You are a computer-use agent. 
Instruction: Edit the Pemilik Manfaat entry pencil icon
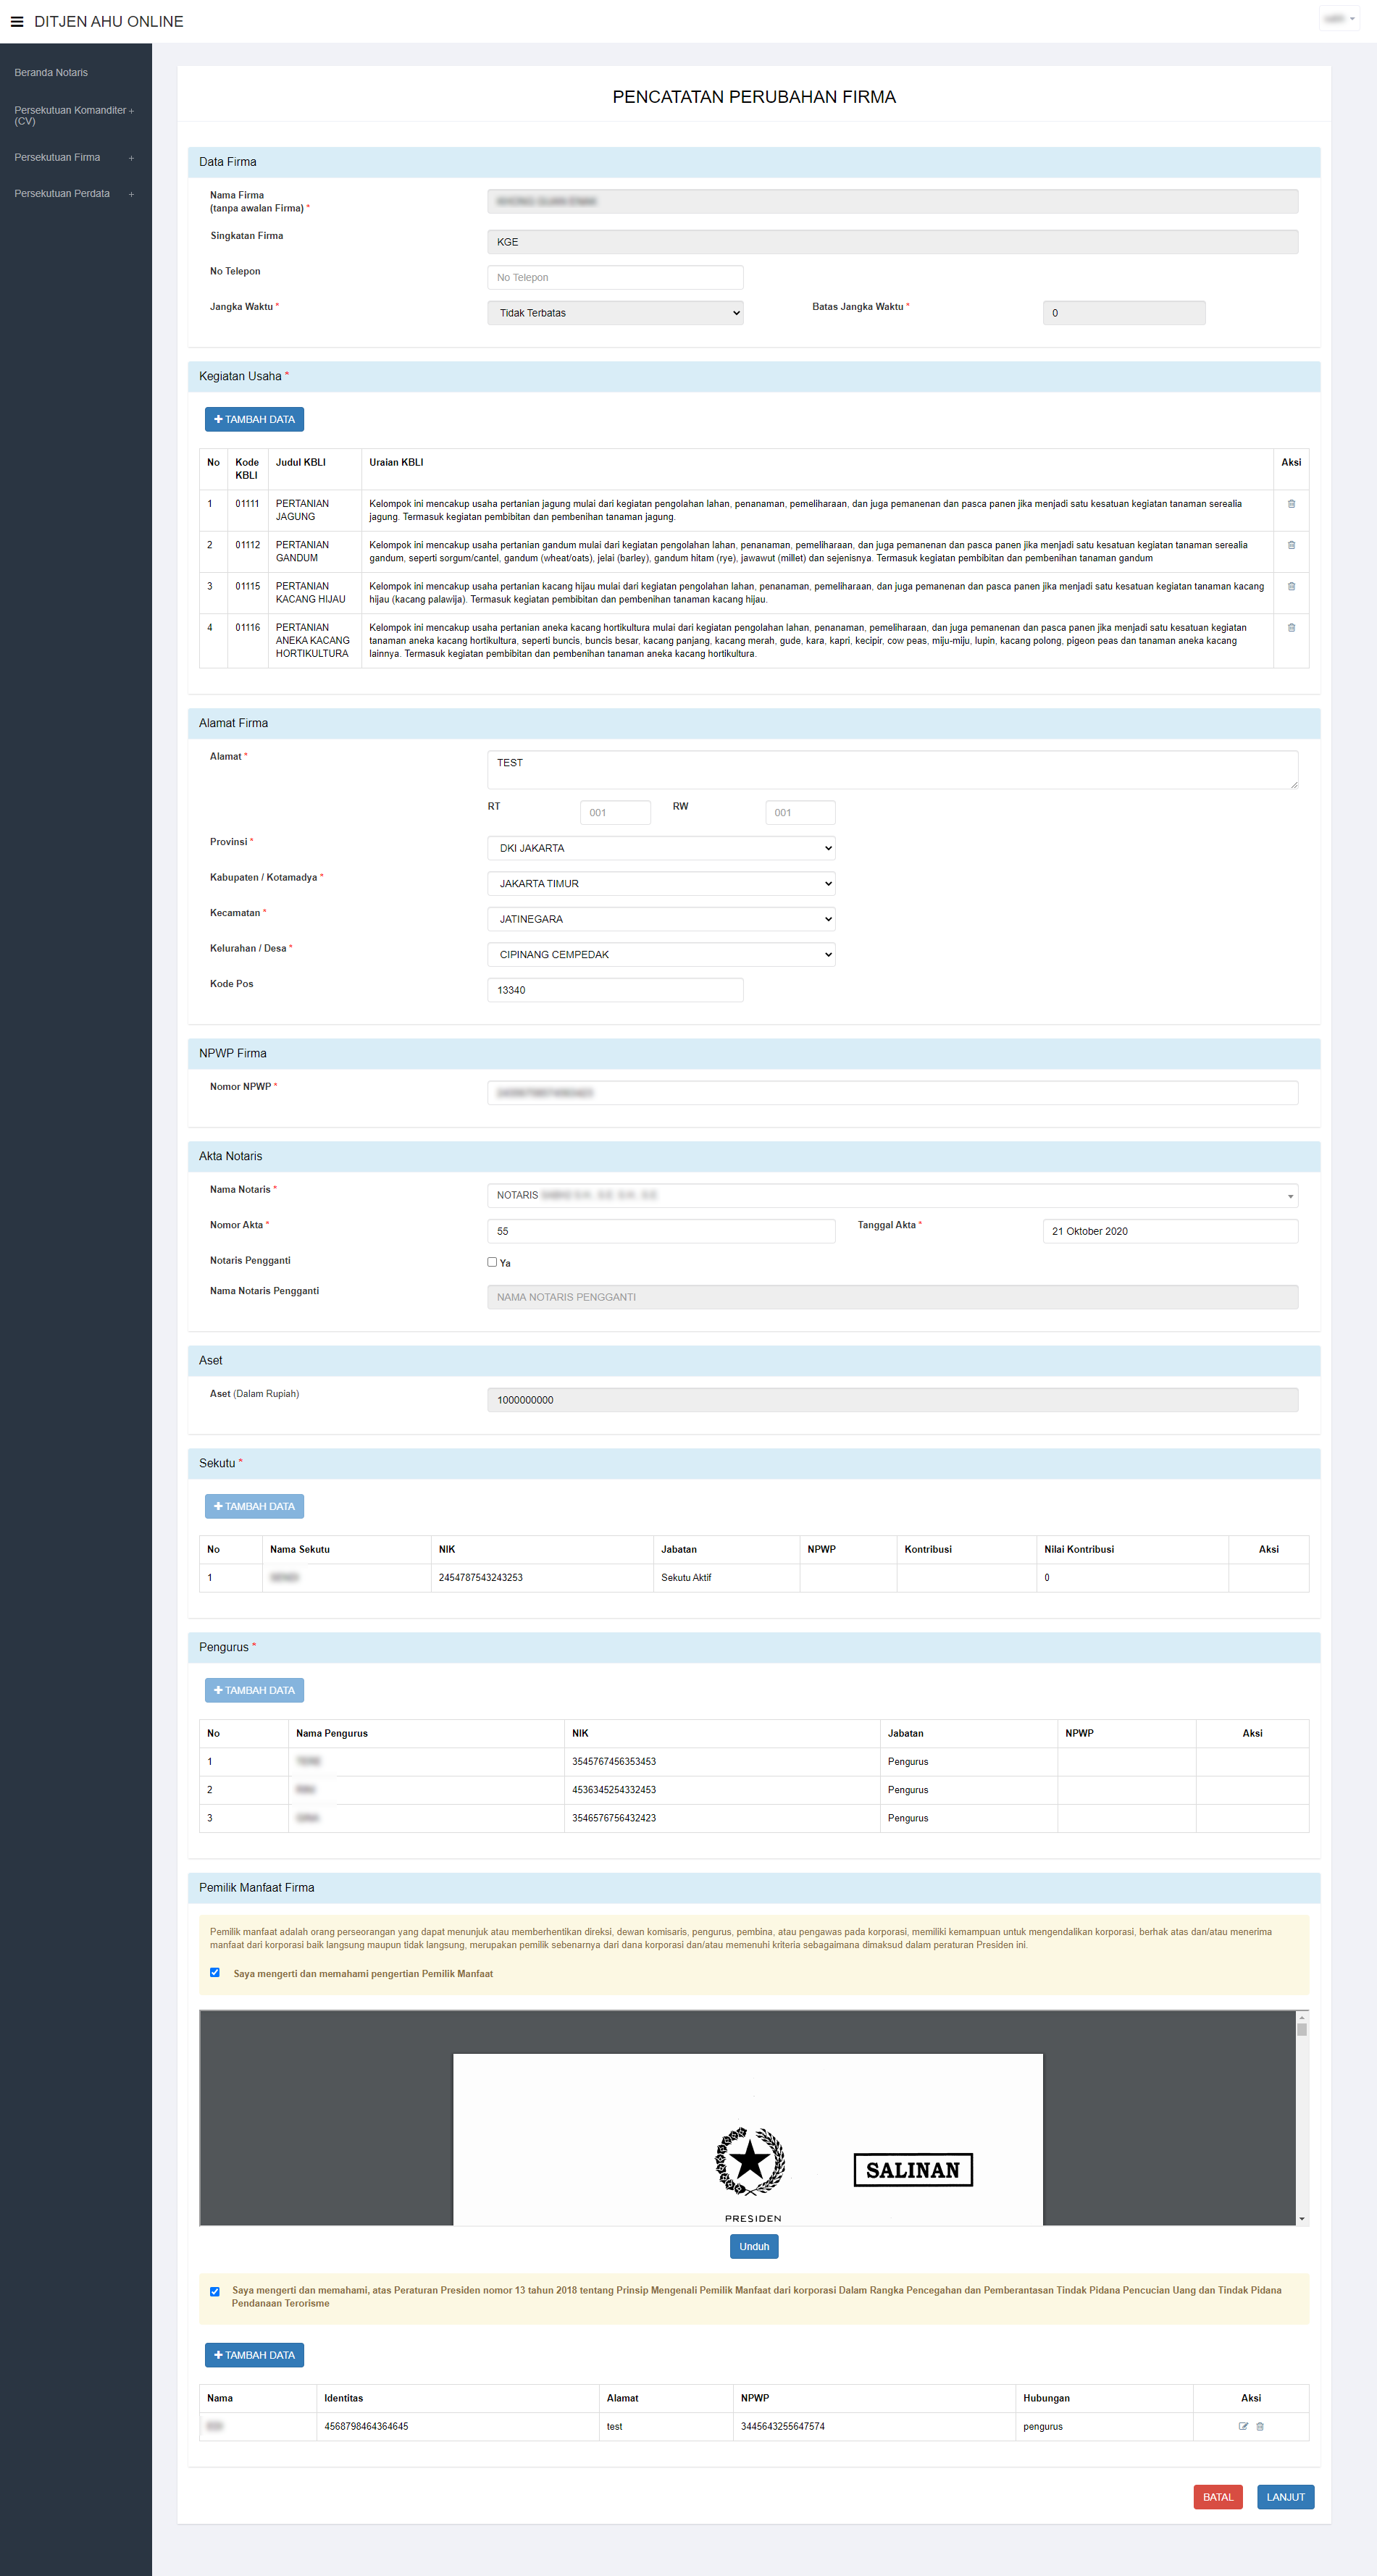[x=1243, y=2426]
